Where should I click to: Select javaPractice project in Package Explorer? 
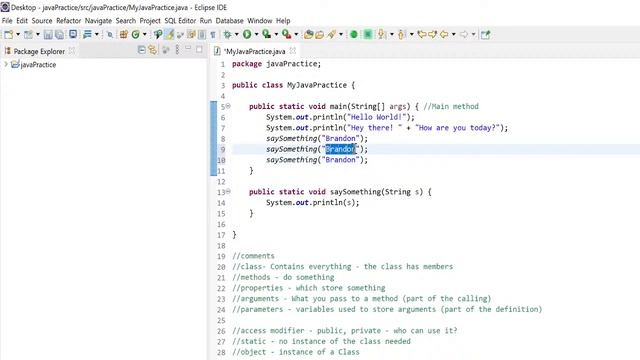[x=38, y=64]
